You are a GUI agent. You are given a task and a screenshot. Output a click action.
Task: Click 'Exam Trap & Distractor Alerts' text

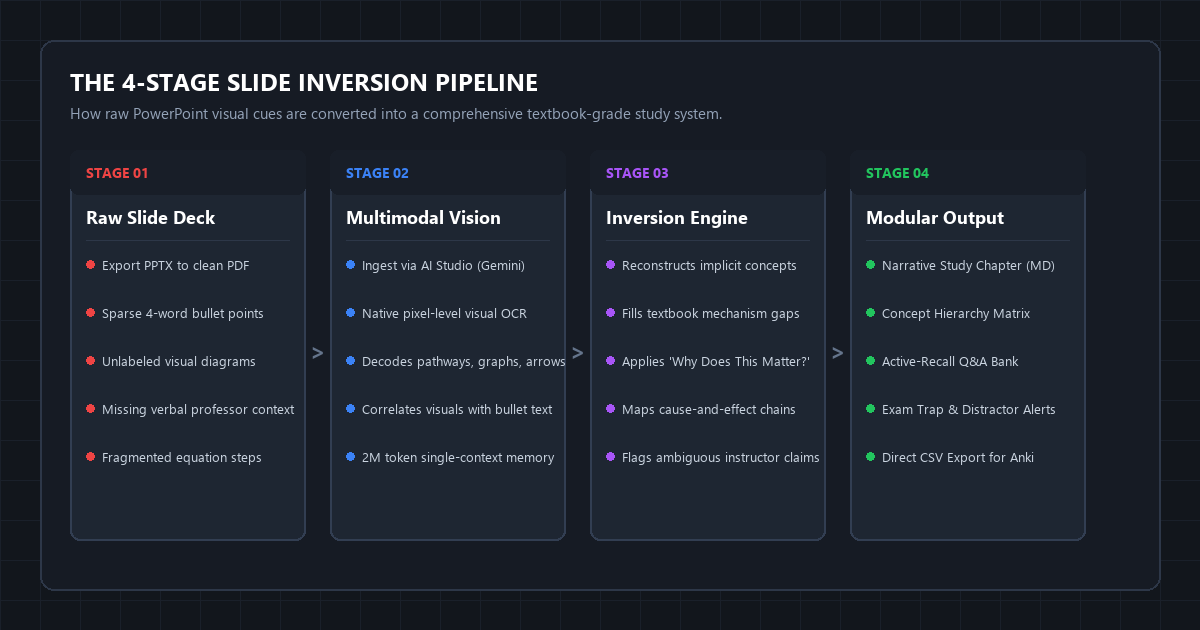pyautogui.click(x=969, y=410)
